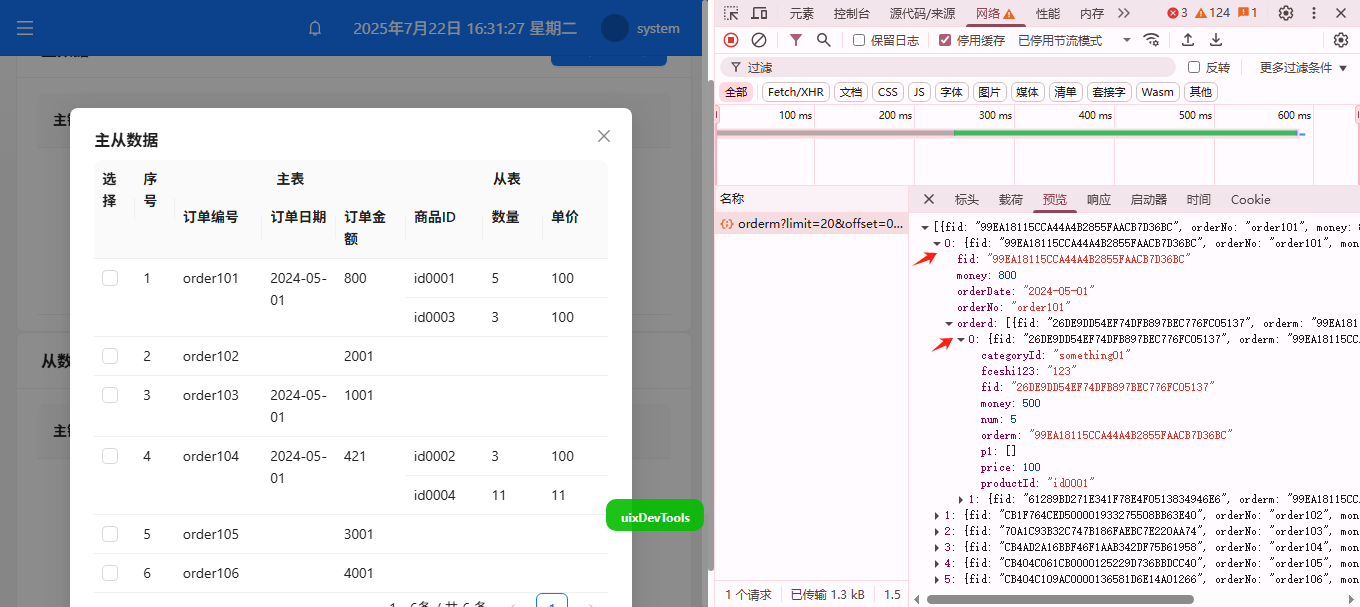Open the Cookie tab
This screenshot has height=607, width=1360.
tap(1251, 199)
